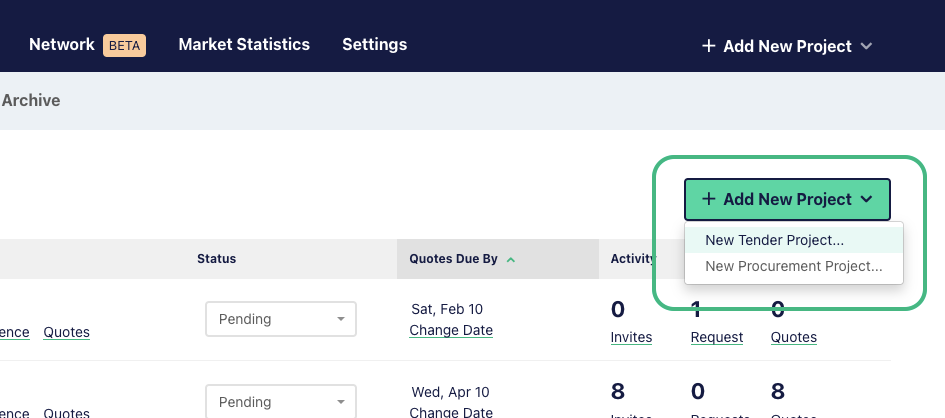Viewport: 945px width, 418px height.
Task: Expand the navigation bar Add New Project chevron
Action: [x=867, y=46]
